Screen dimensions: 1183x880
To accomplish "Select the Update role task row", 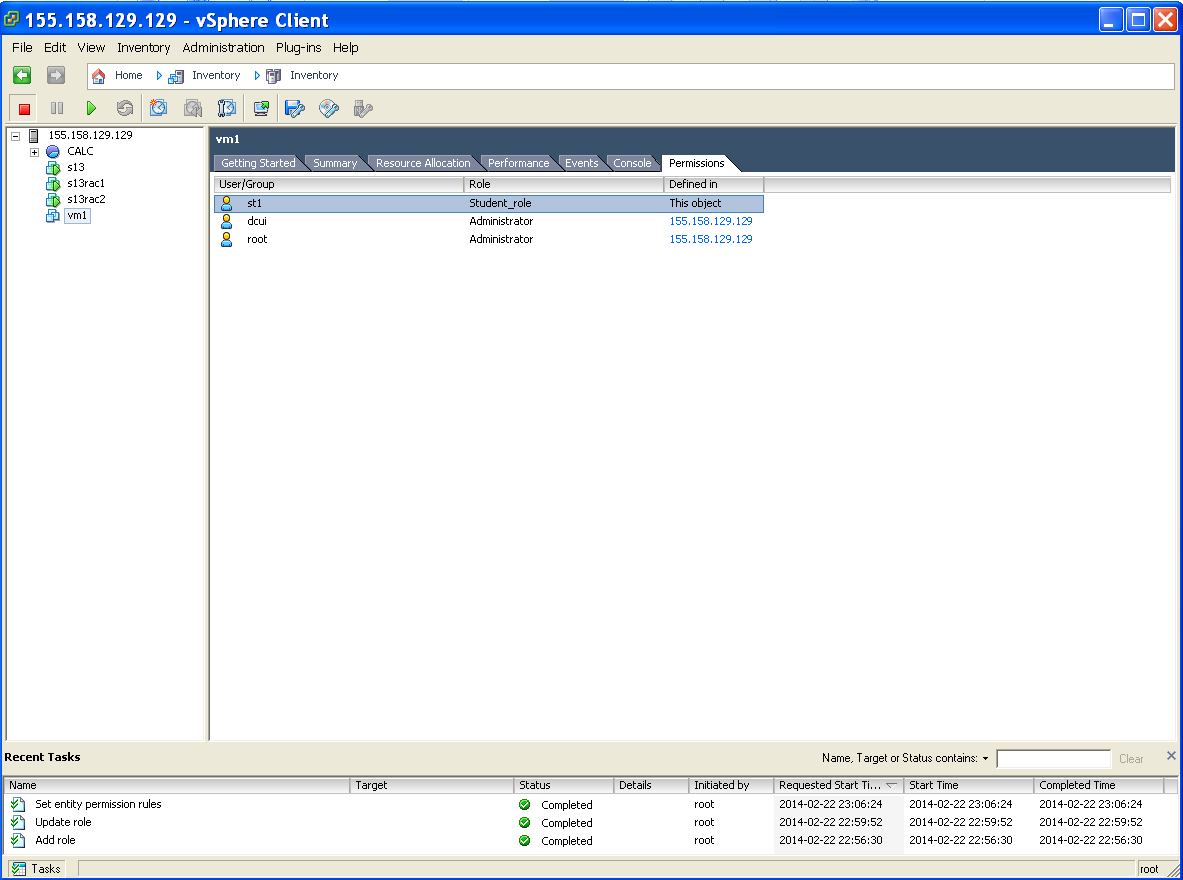I will (x=591, y=823).
